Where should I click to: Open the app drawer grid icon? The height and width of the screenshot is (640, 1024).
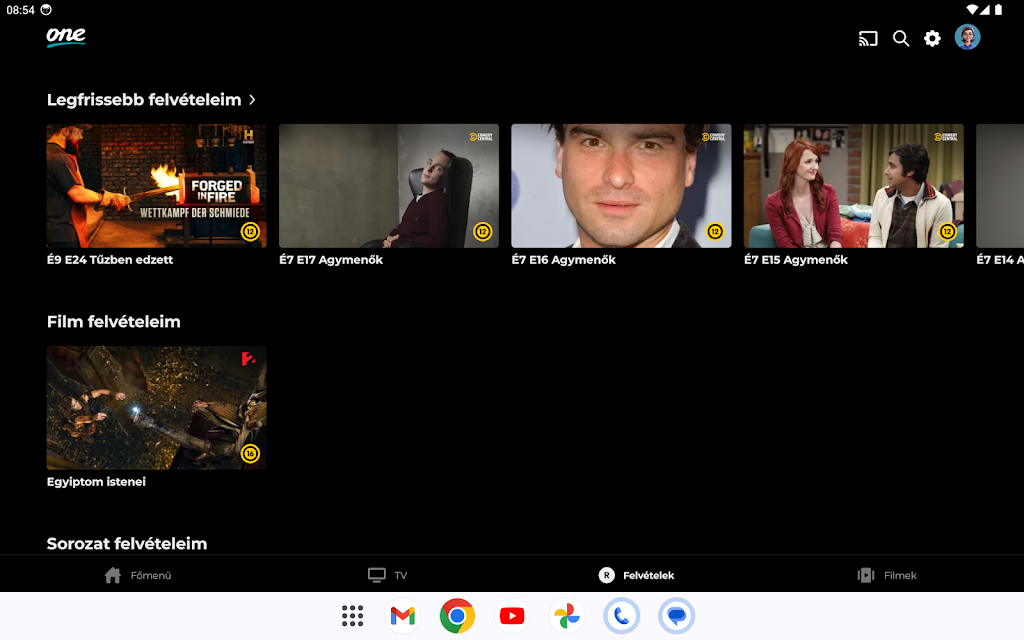coord(352,616)
